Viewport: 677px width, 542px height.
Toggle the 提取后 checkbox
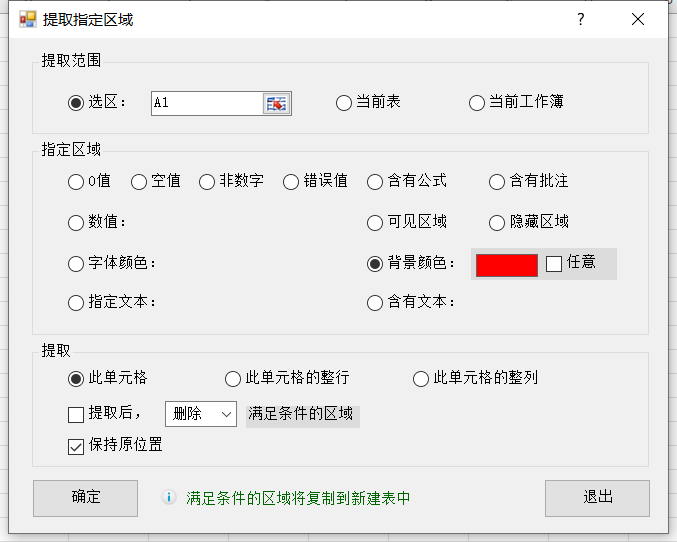click(x=76, y=414)
